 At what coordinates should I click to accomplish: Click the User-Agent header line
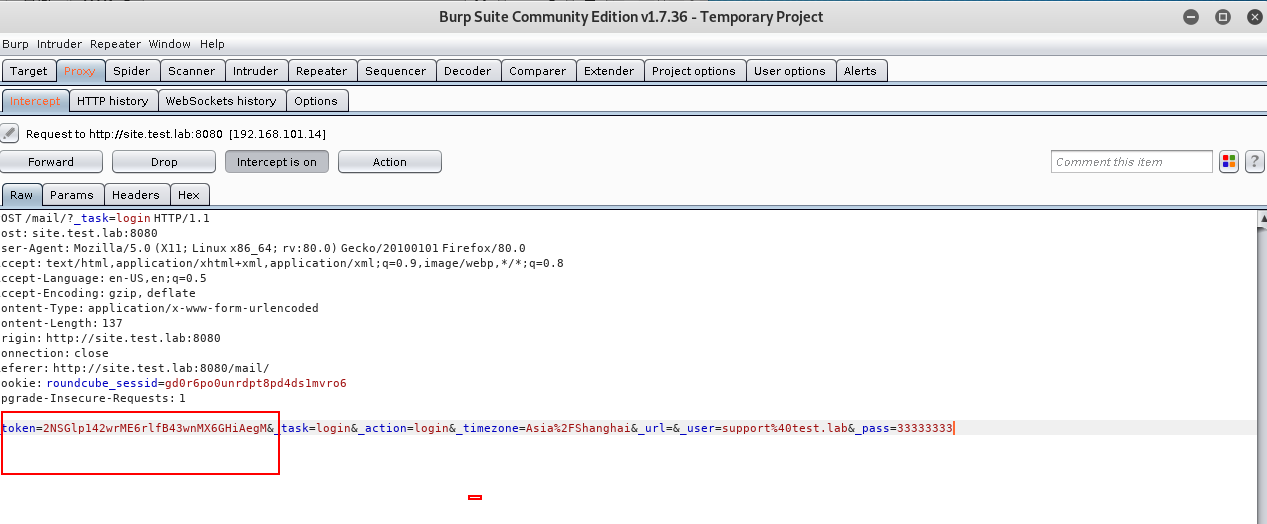[263, 248]
